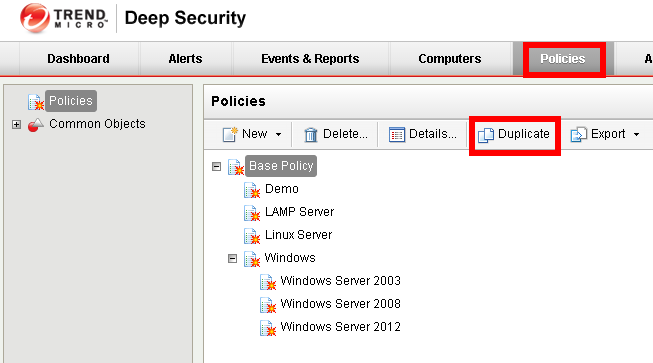Click the Delete... toolbar button
This screenshot has width=653, height=363.
click(335, 134)
